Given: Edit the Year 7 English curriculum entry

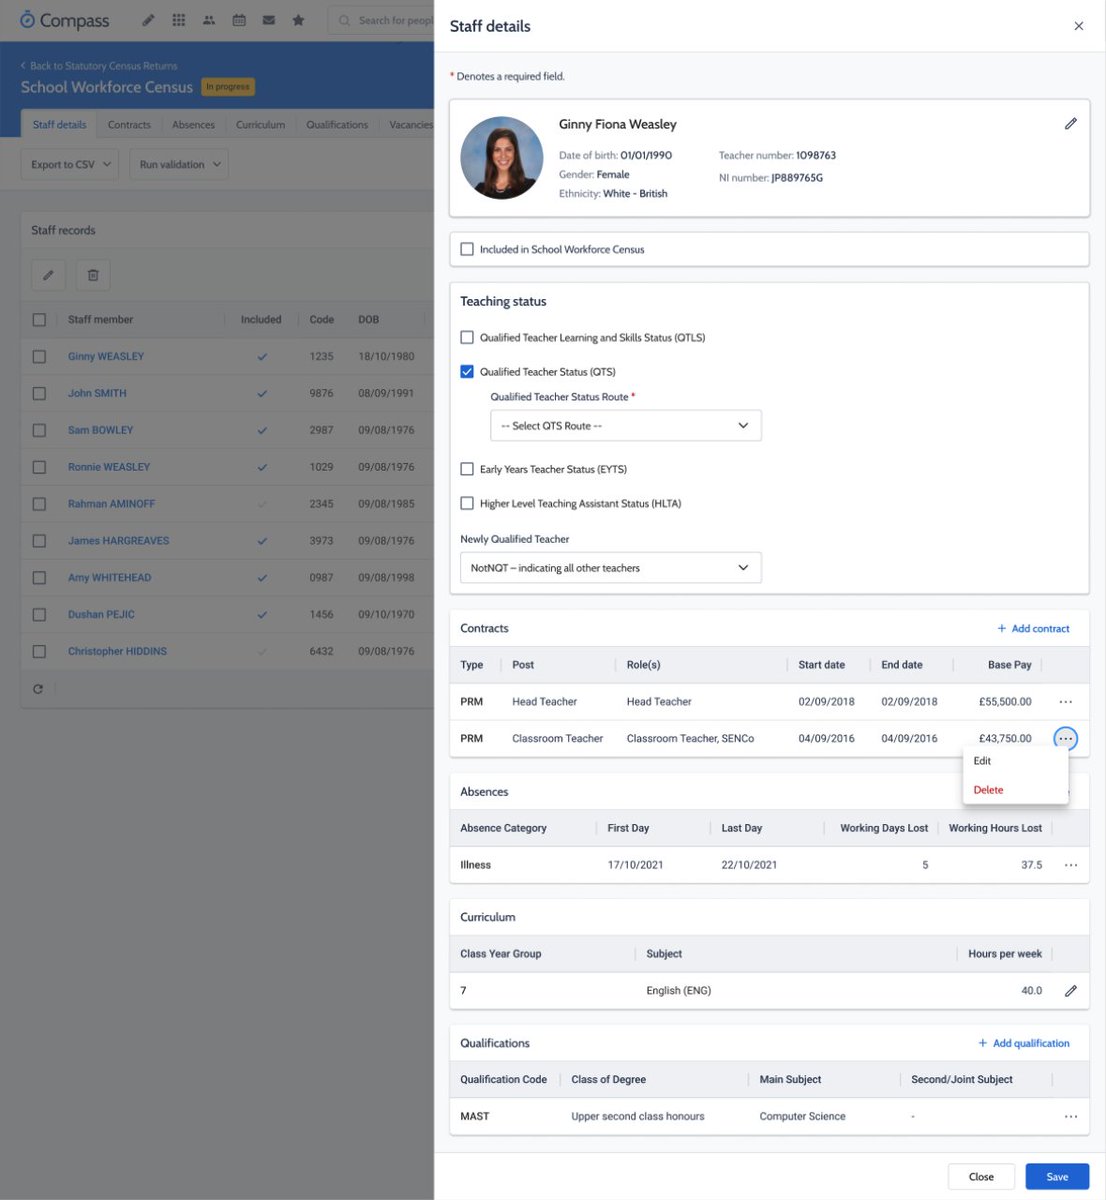Looking at the screenshot, I should click(x=1071, y=990).
